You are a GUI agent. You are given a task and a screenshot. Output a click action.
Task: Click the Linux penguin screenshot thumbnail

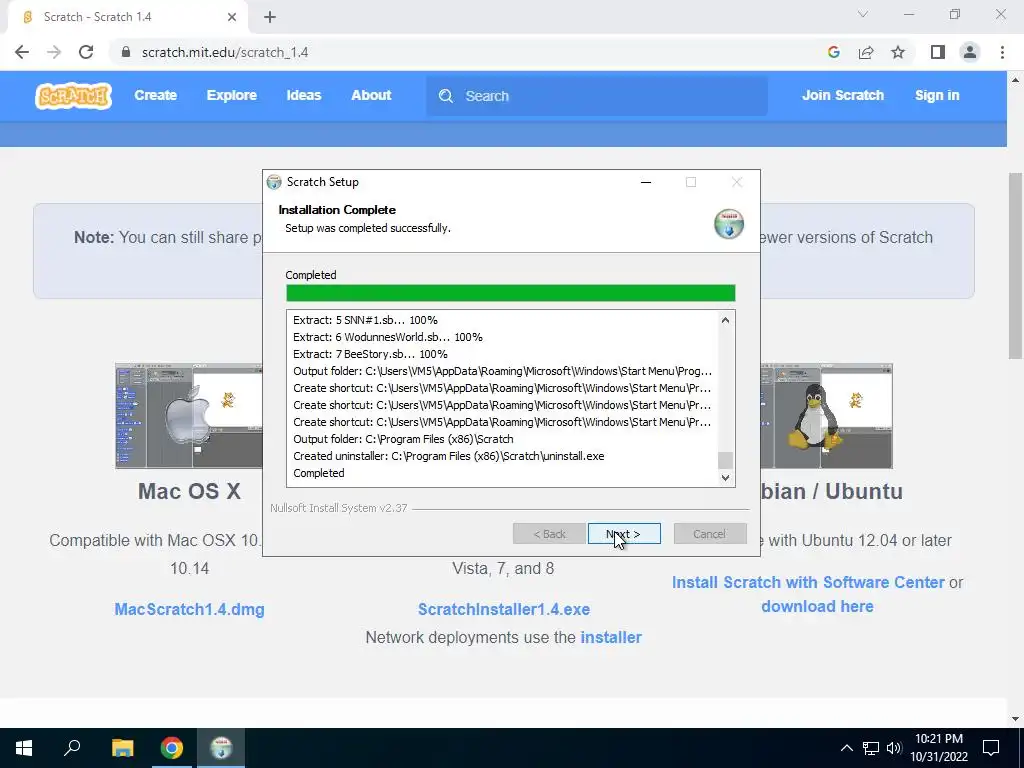tap(827, 416)
